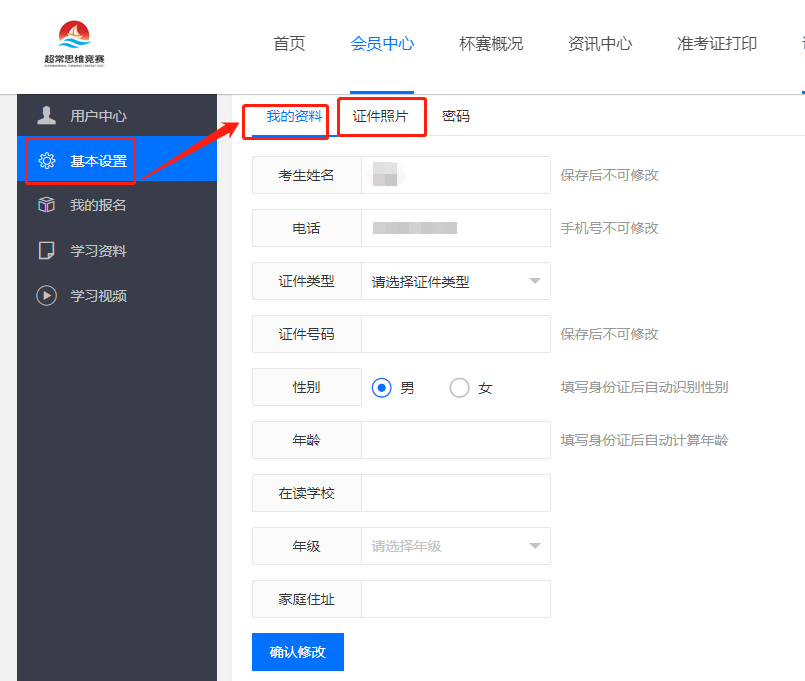Viewport: 805px width, 681px height.
Task: Click the 在读学校 input field
Action: tap(456, 493)
